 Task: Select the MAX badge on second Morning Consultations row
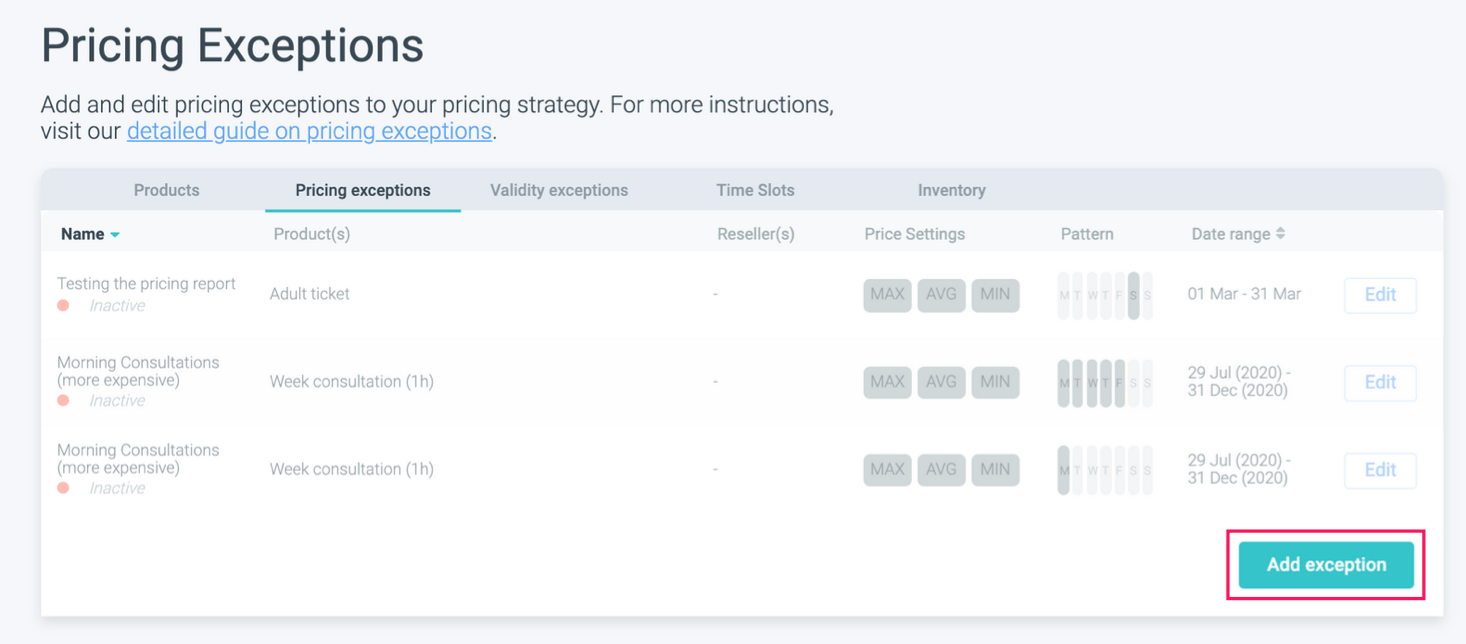(887, 469)
